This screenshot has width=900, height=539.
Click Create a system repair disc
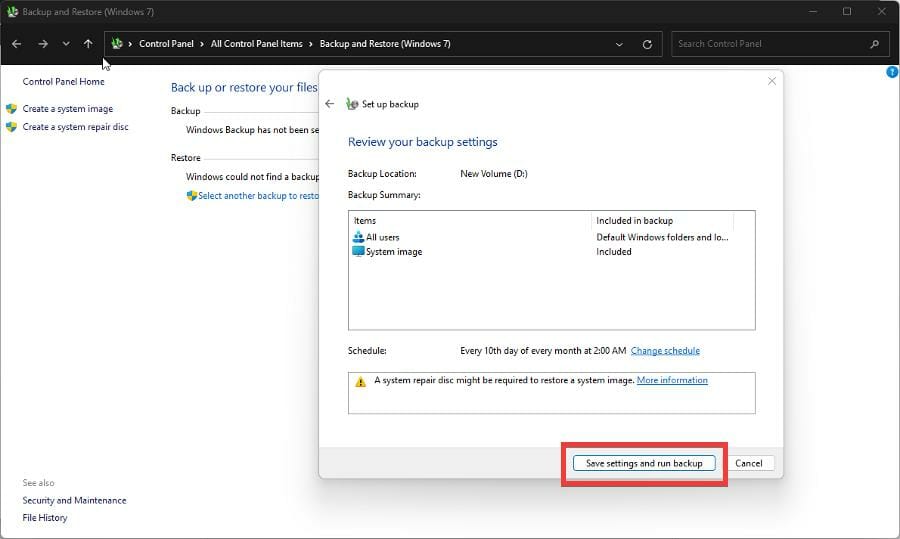click(x=75, y=127)
